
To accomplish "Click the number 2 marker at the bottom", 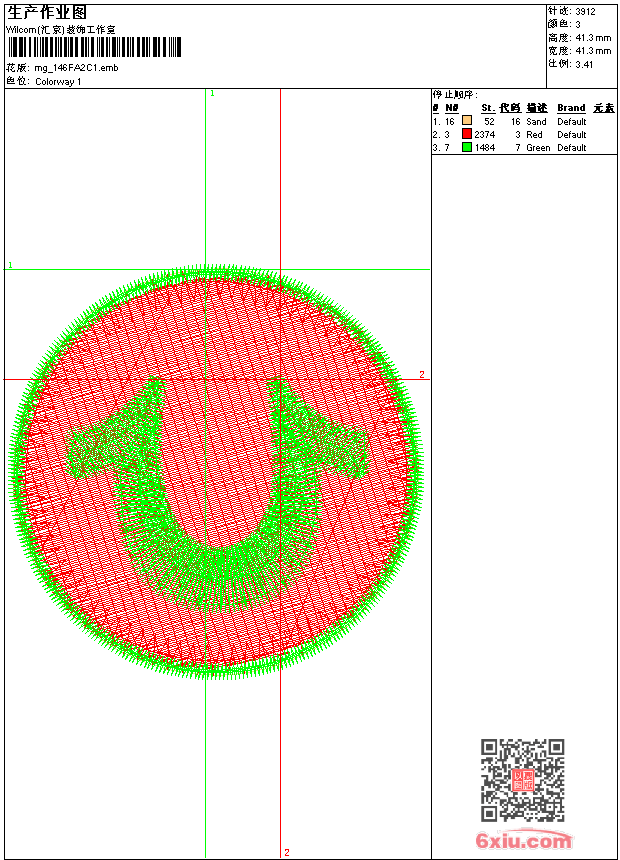I will [286, 852].
